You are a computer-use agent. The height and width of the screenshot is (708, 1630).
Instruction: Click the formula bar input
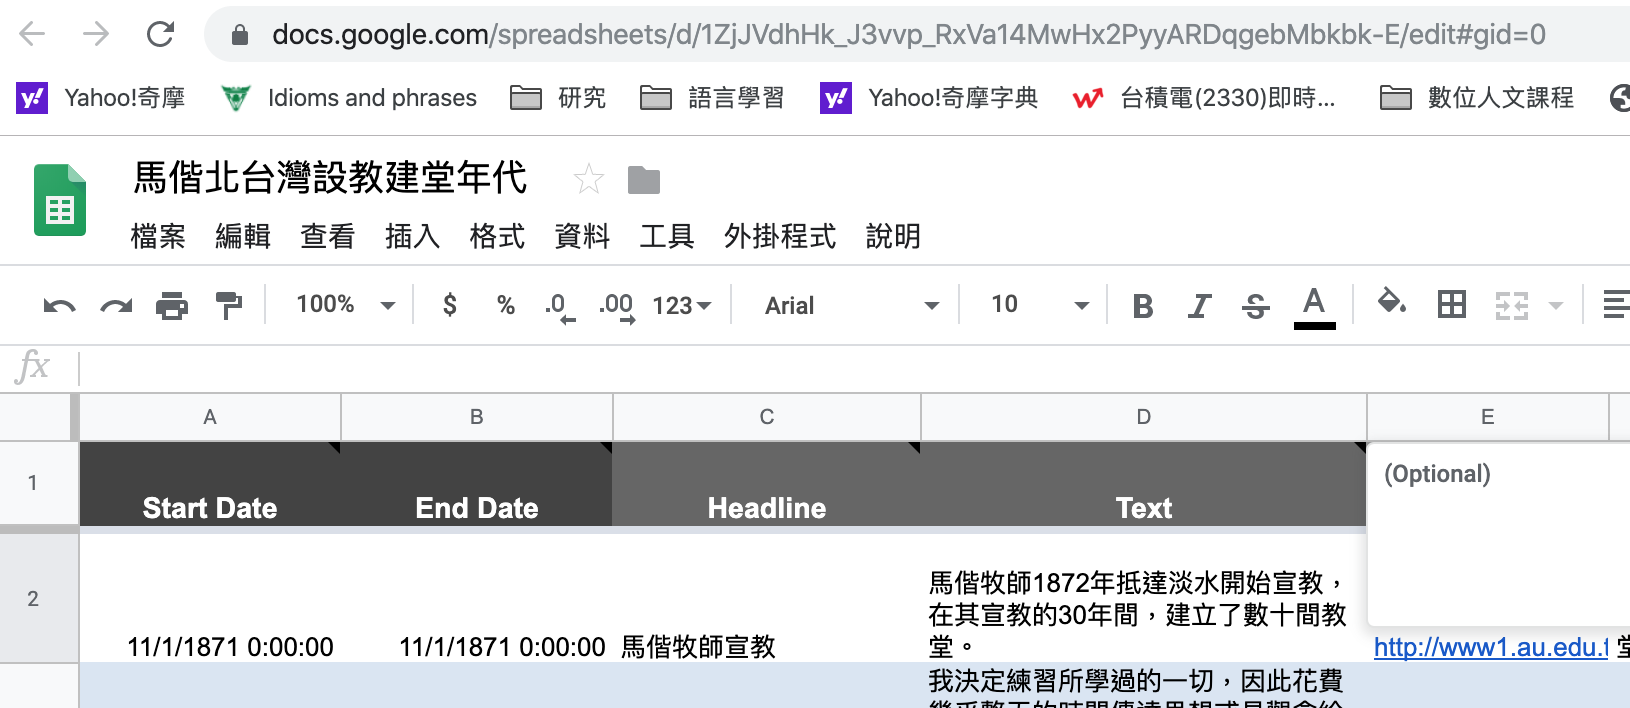(x=855, y=368)
